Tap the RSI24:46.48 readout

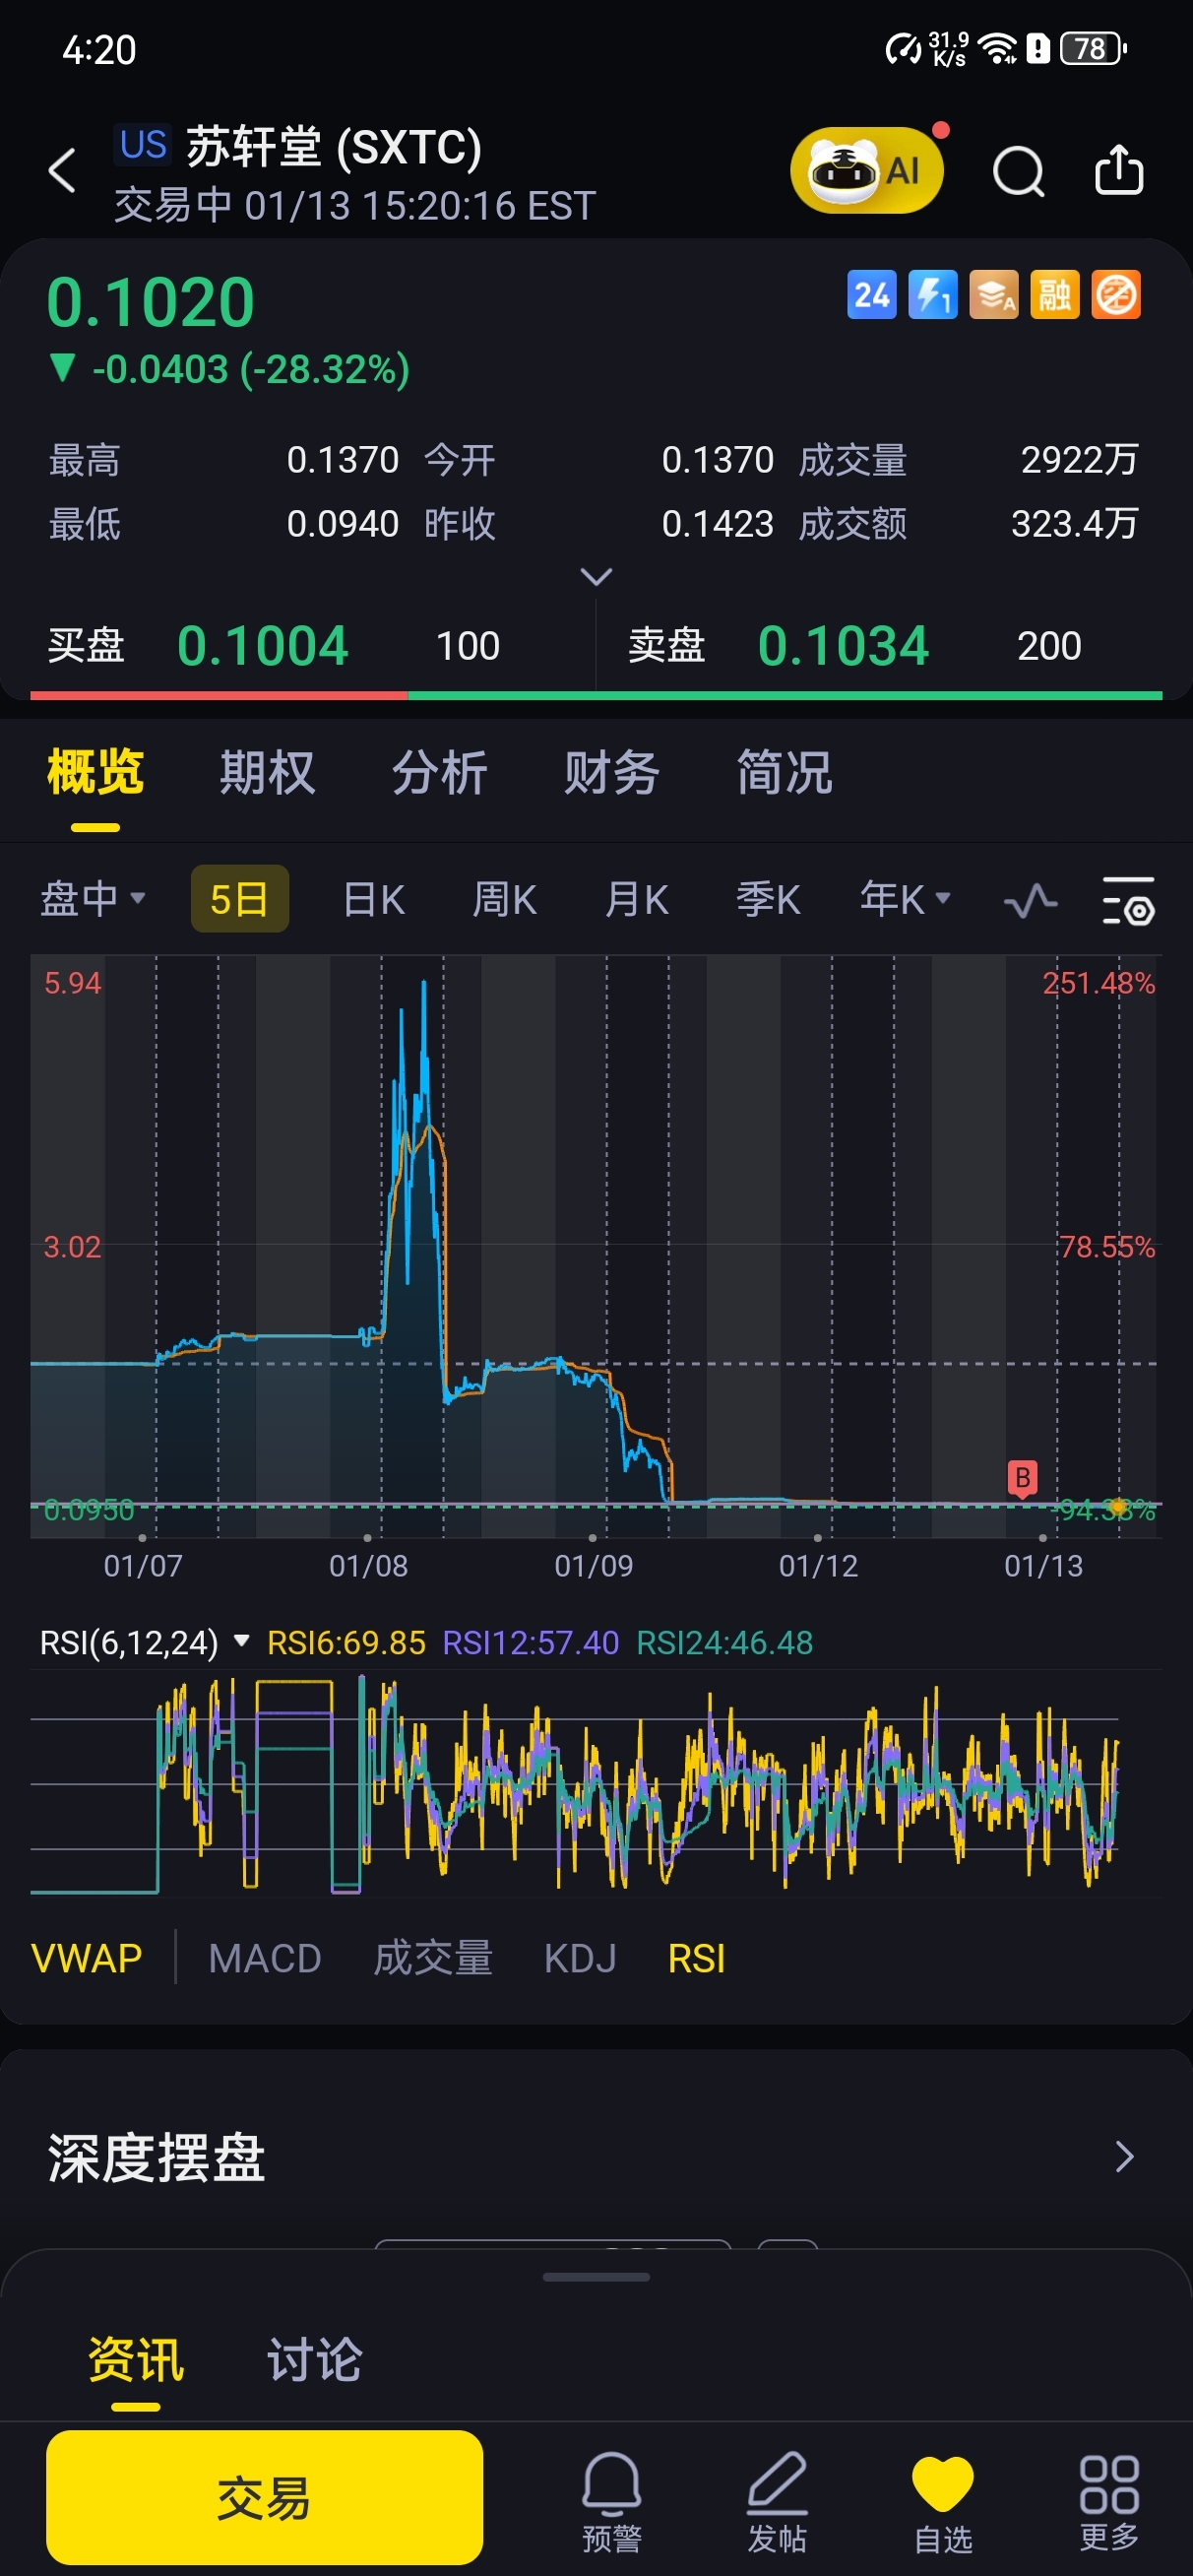pos(725,1642)
